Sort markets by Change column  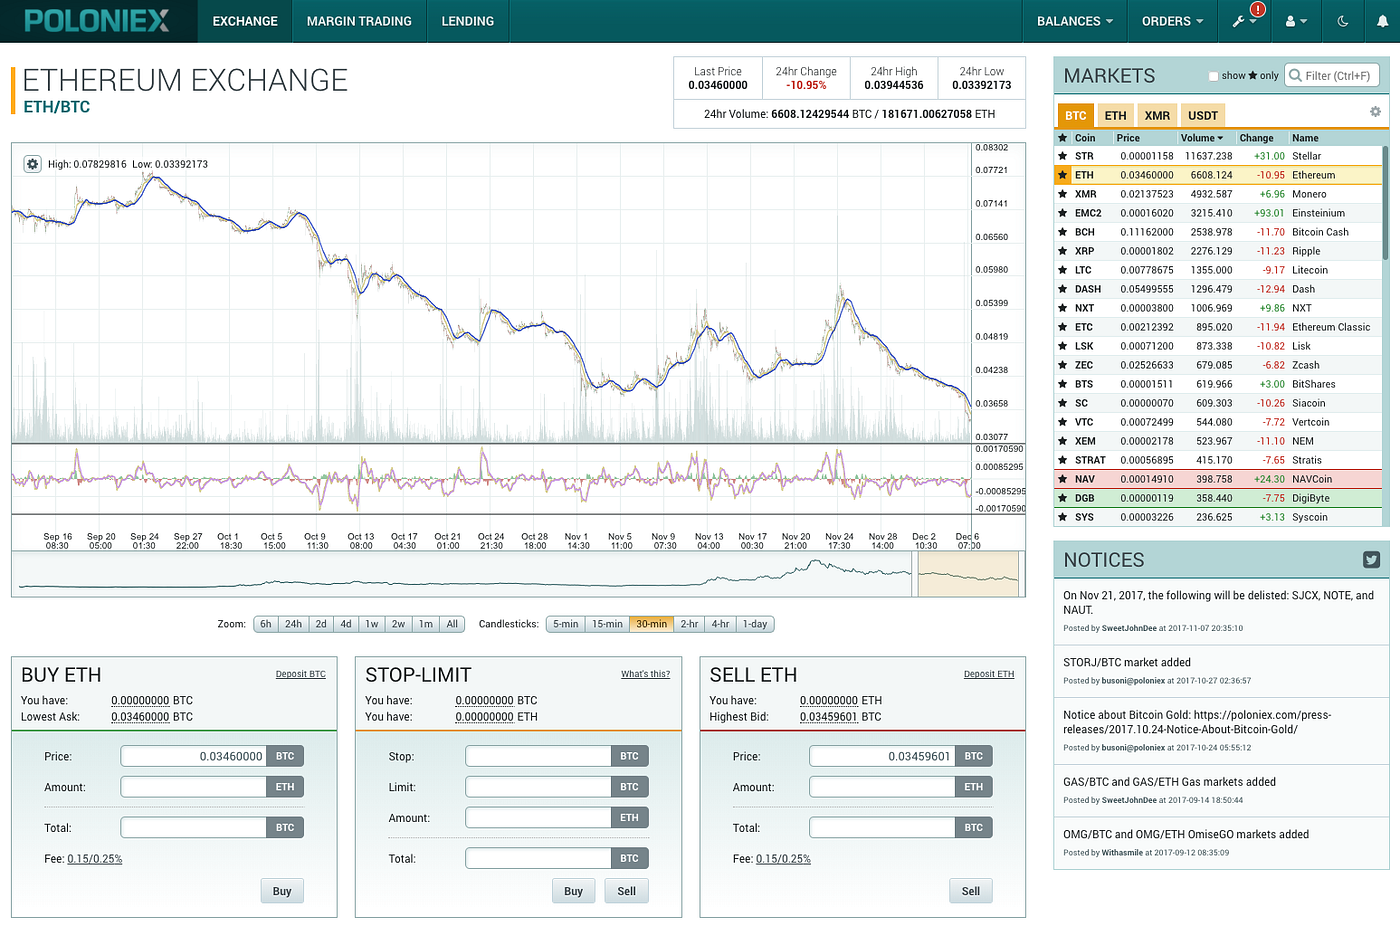pos(1256,138)
